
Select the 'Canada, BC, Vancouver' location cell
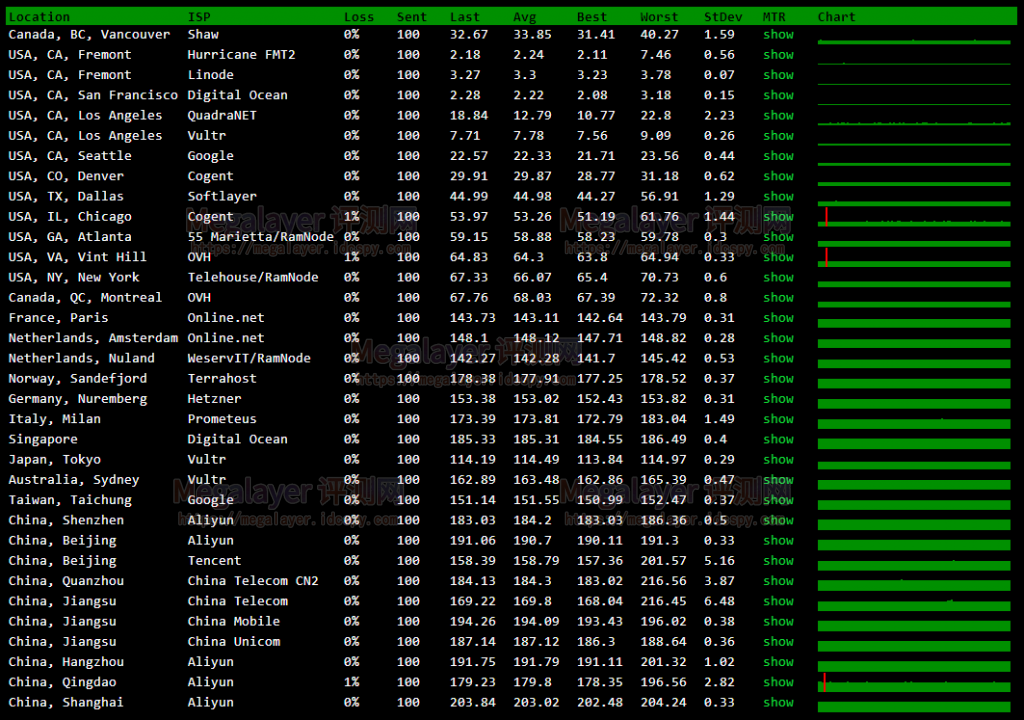click(89, 35)
